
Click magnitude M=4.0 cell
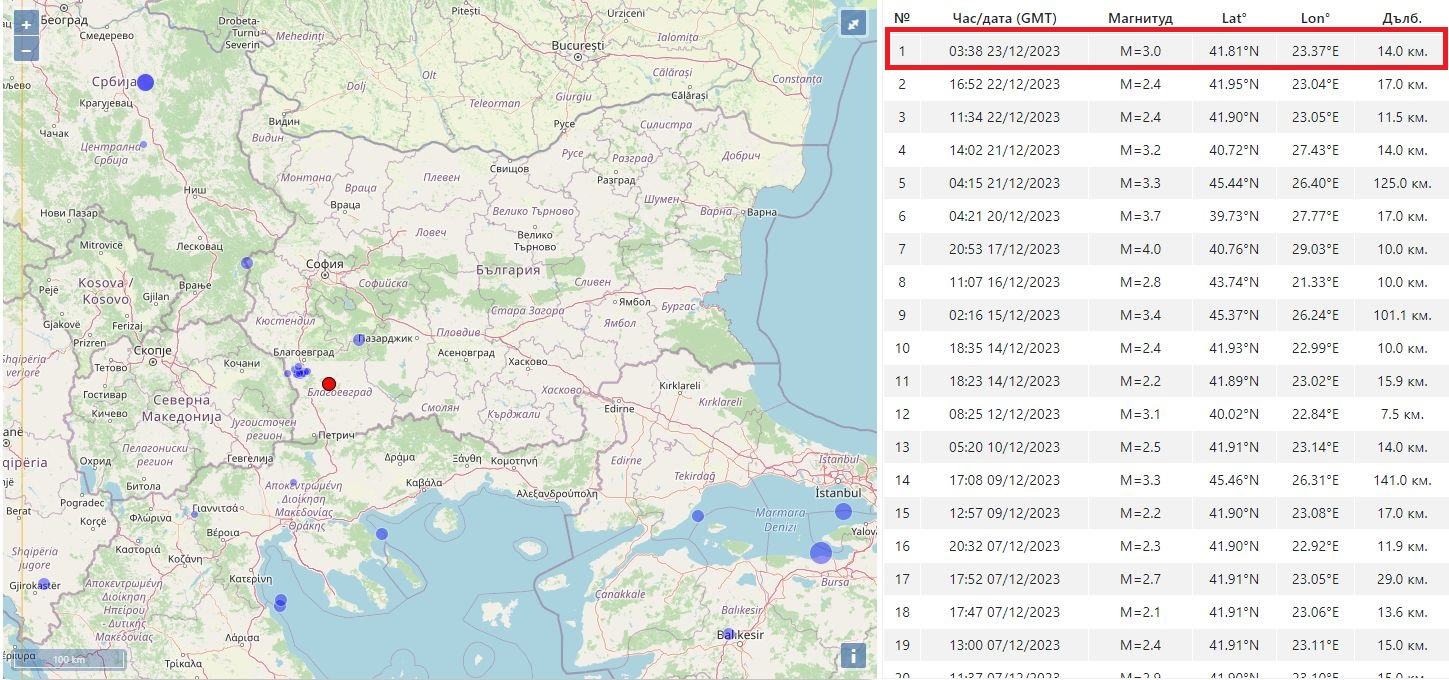1140,249
